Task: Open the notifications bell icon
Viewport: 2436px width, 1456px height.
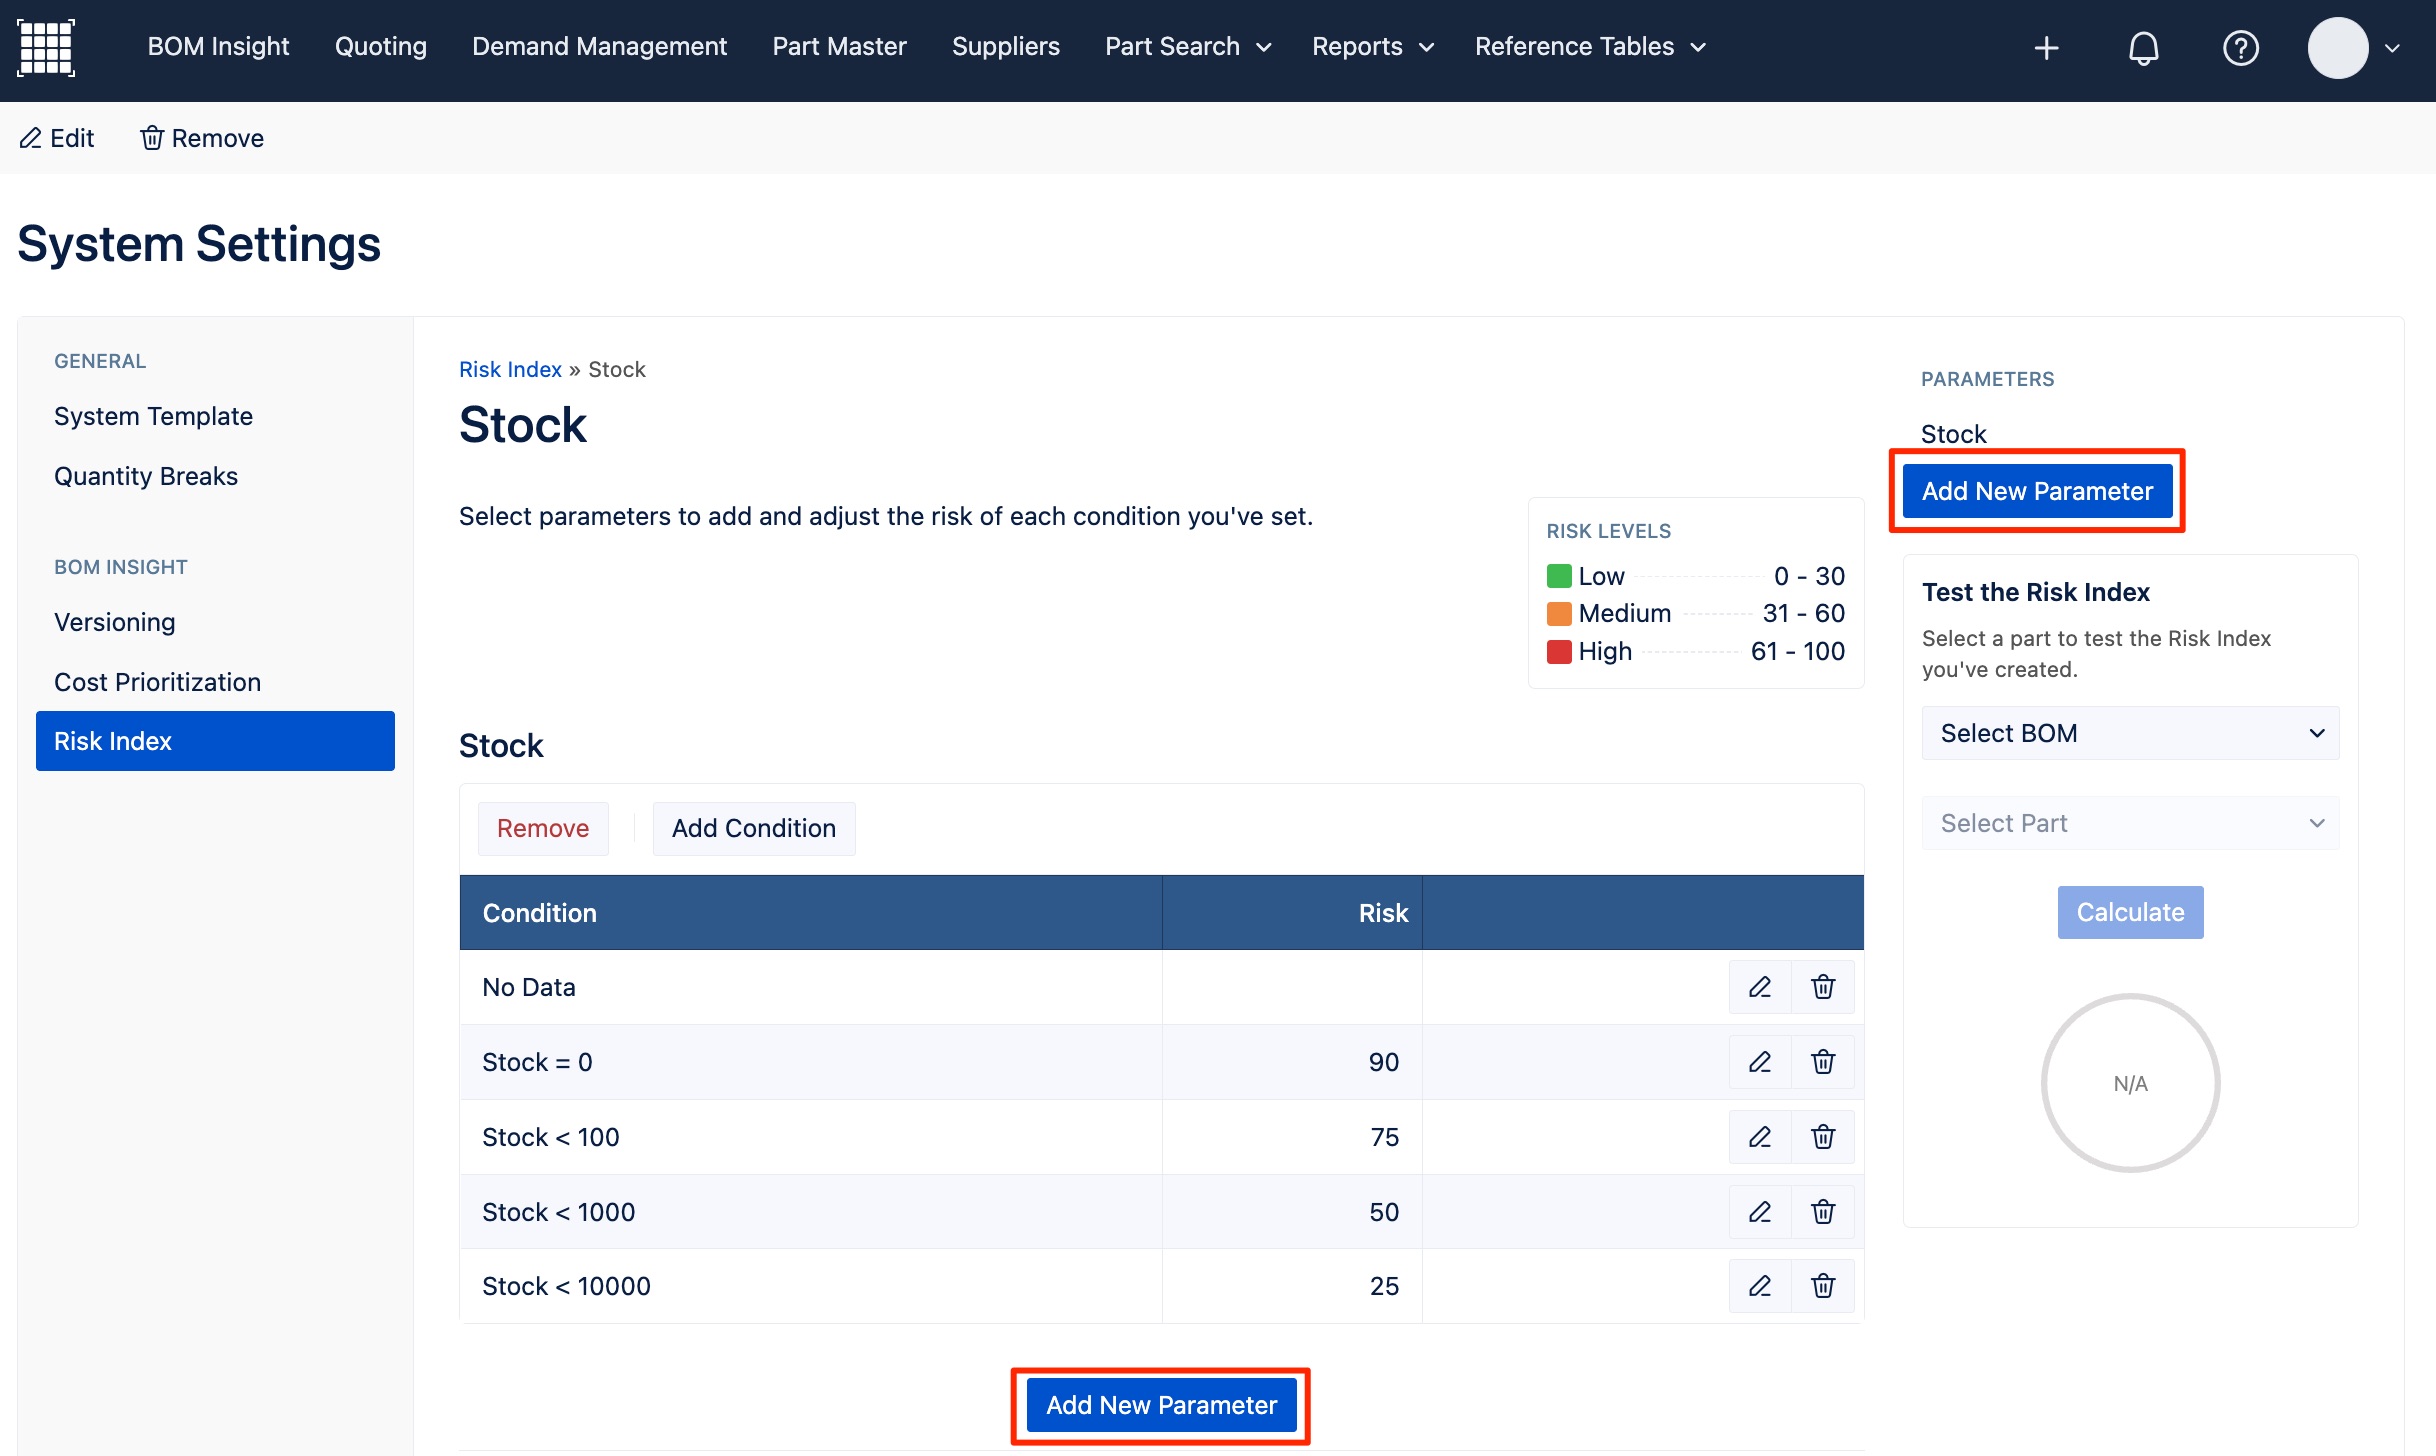Action: pos(2143,47)
